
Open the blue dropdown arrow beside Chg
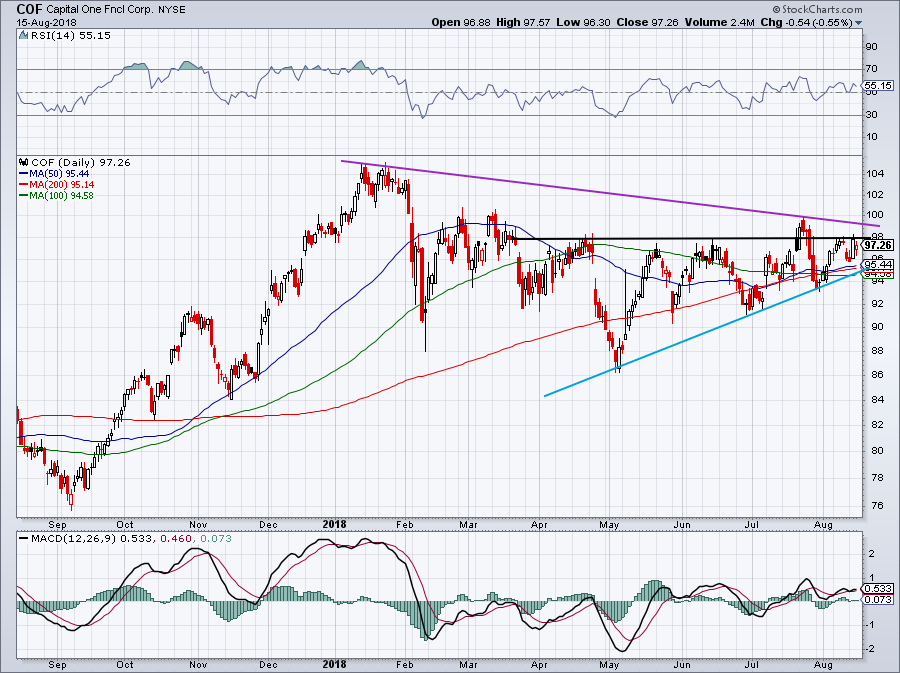[859, 23]
